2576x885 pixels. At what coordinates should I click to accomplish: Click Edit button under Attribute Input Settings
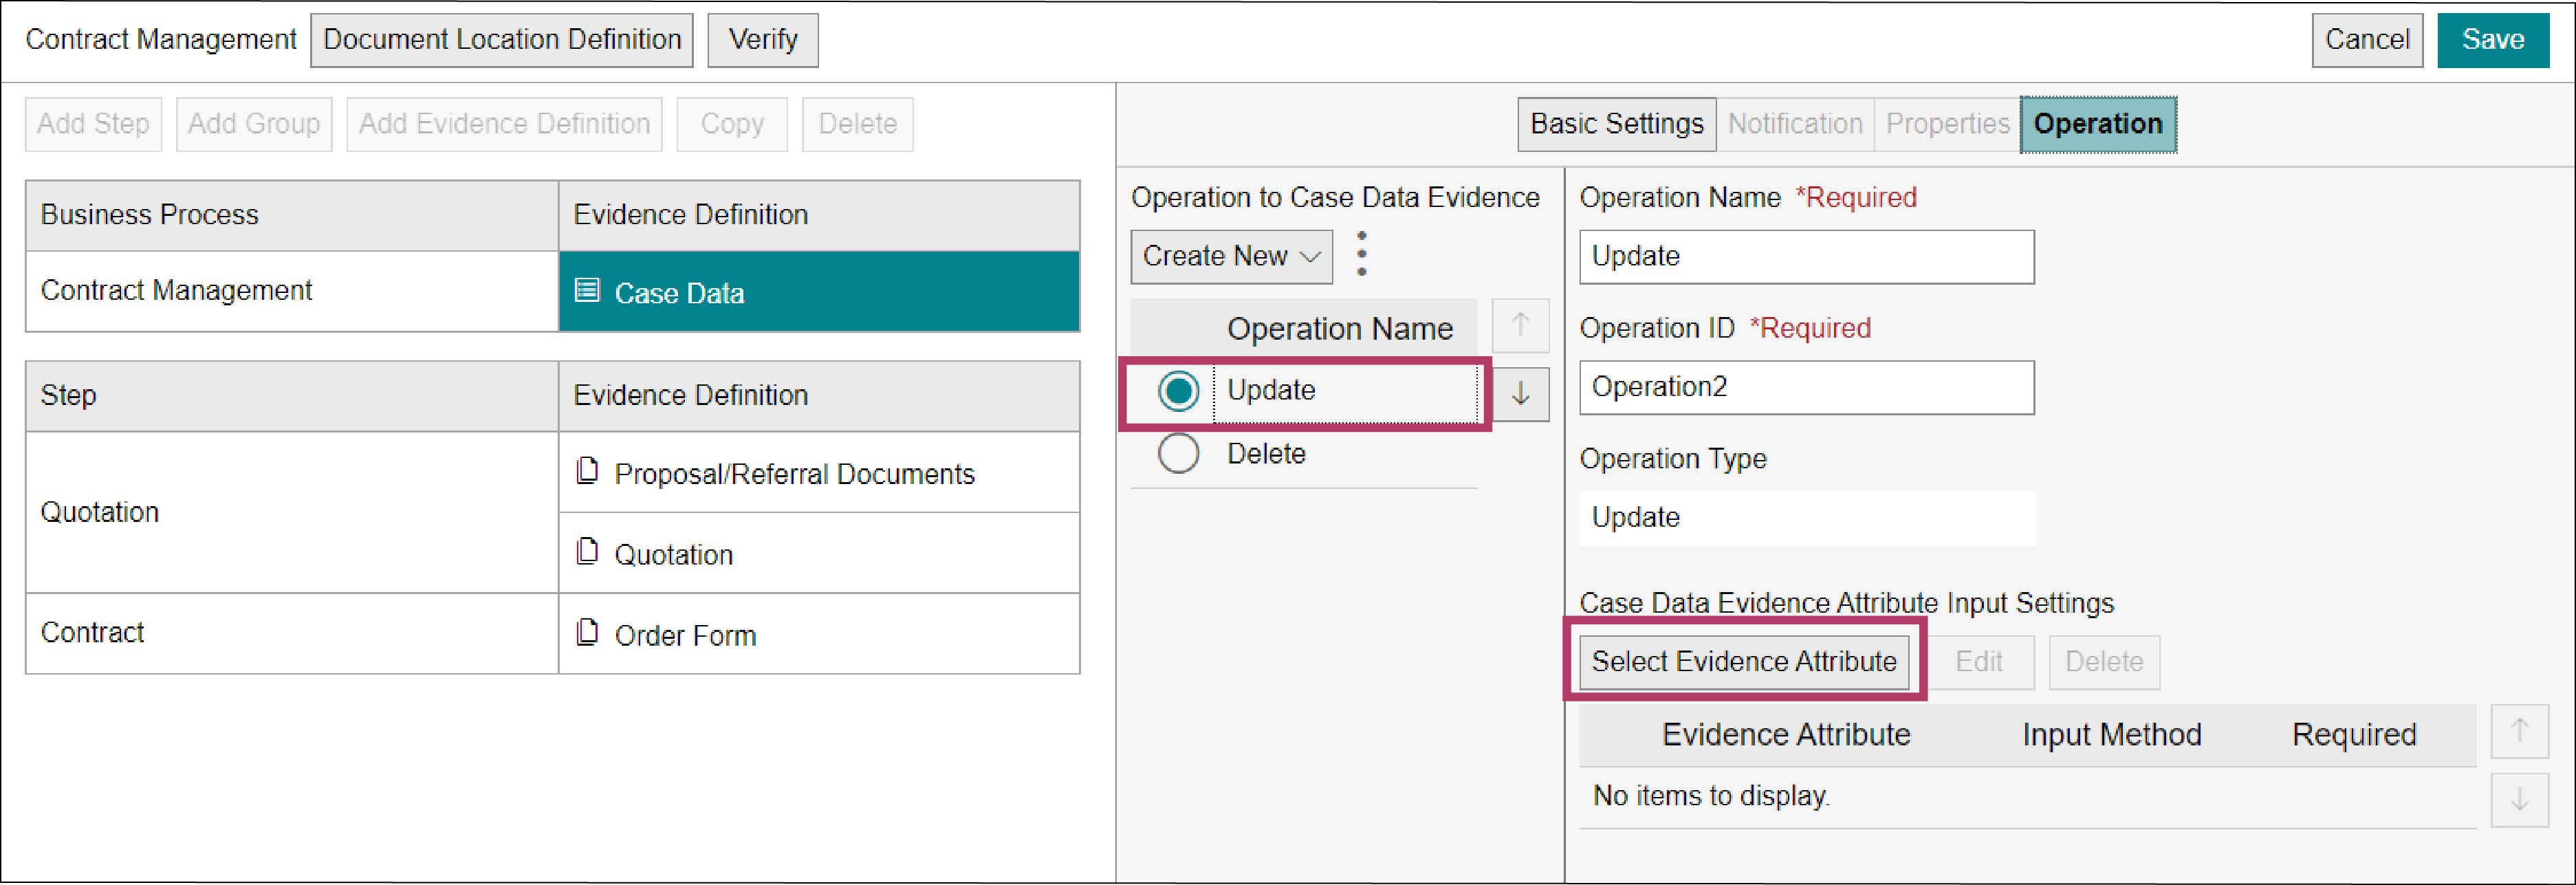[x=1979, y=662]
